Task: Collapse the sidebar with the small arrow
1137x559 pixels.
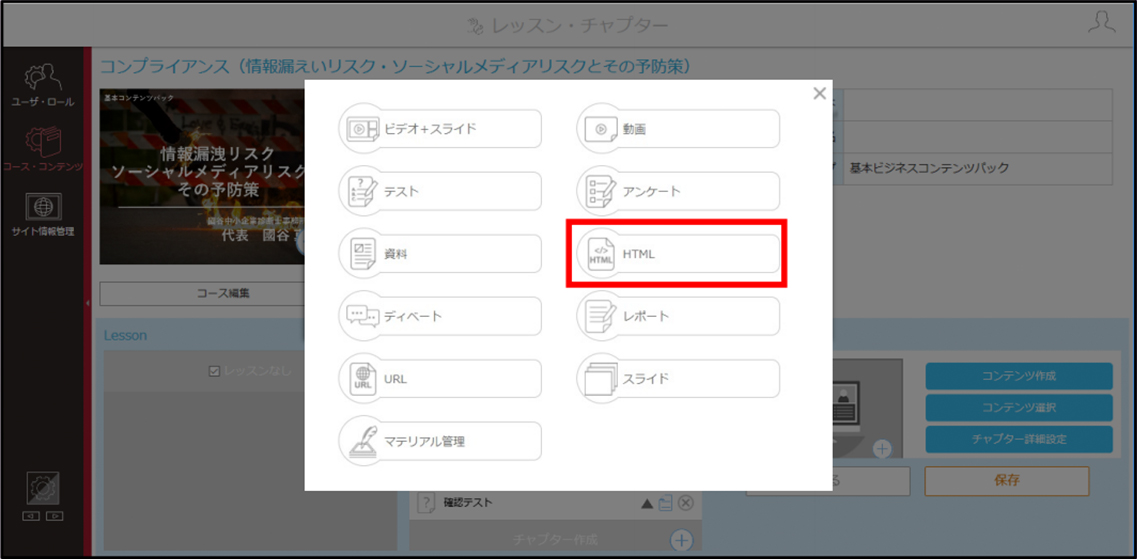Action: click(x=87, y=303)
